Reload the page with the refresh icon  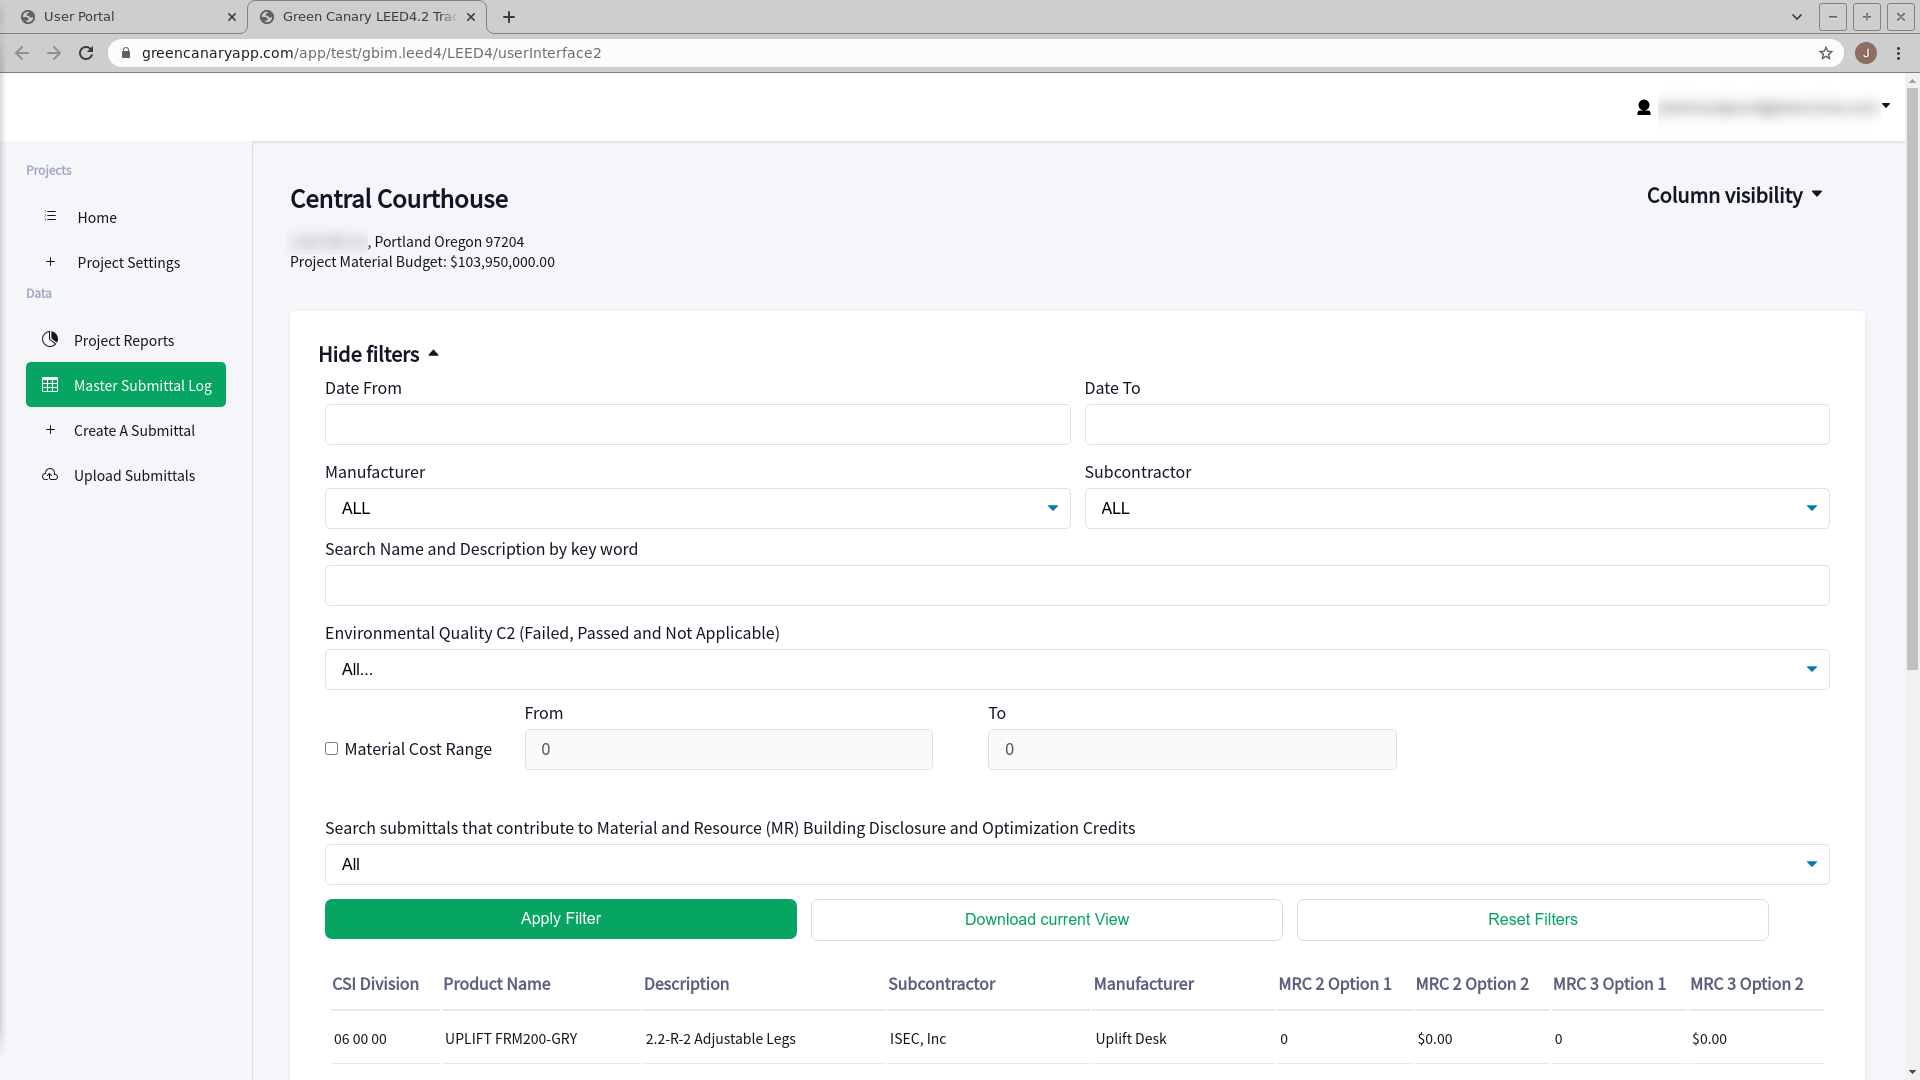(x=86, y=53)
